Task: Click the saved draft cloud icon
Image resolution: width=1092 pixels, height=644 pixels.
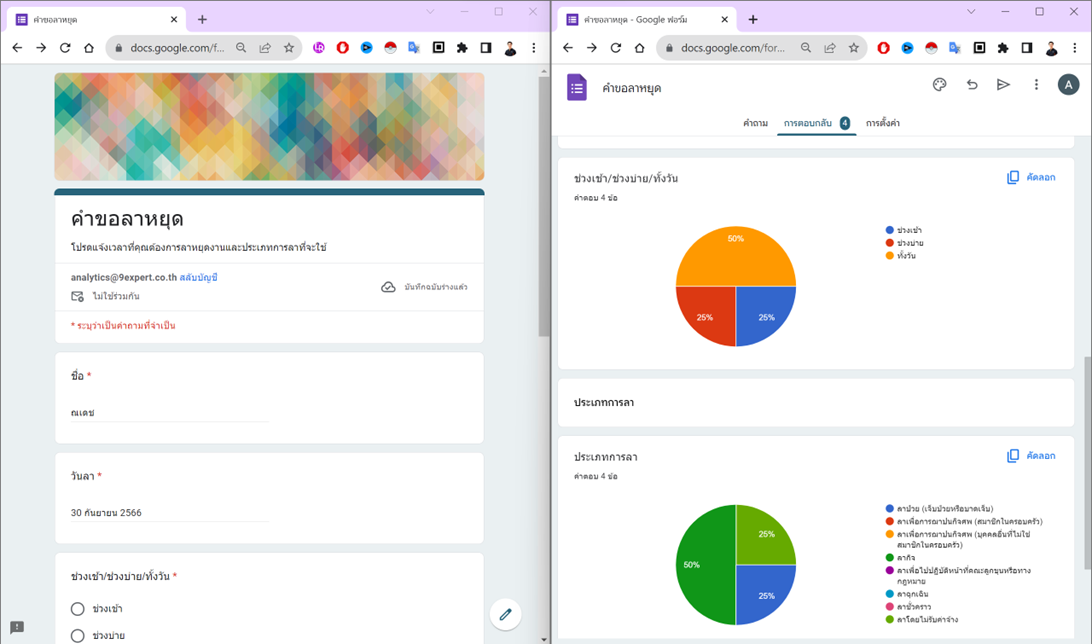Action: coord(390,287)
